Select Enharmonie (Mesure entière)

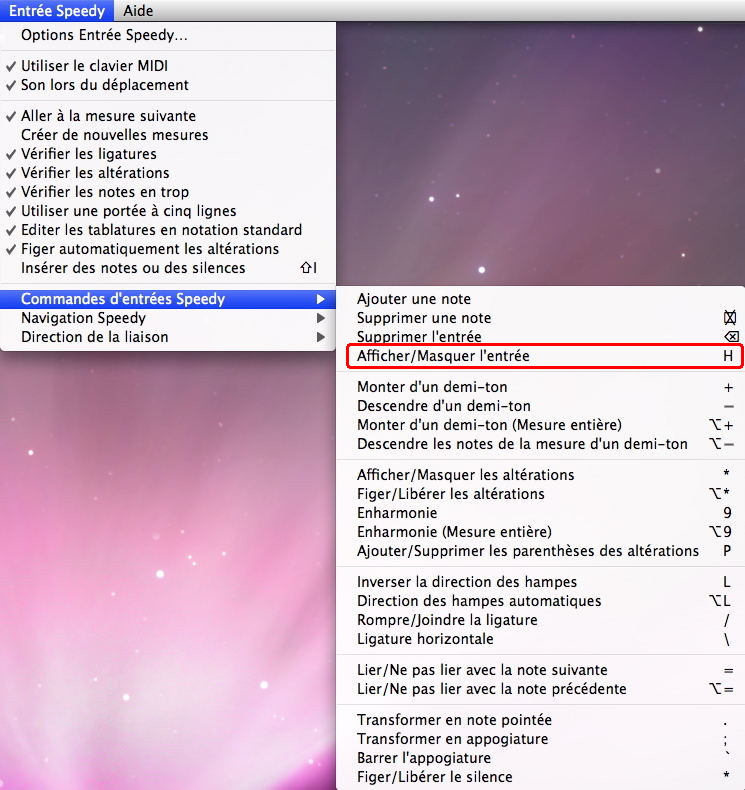(x=454, y=532)
